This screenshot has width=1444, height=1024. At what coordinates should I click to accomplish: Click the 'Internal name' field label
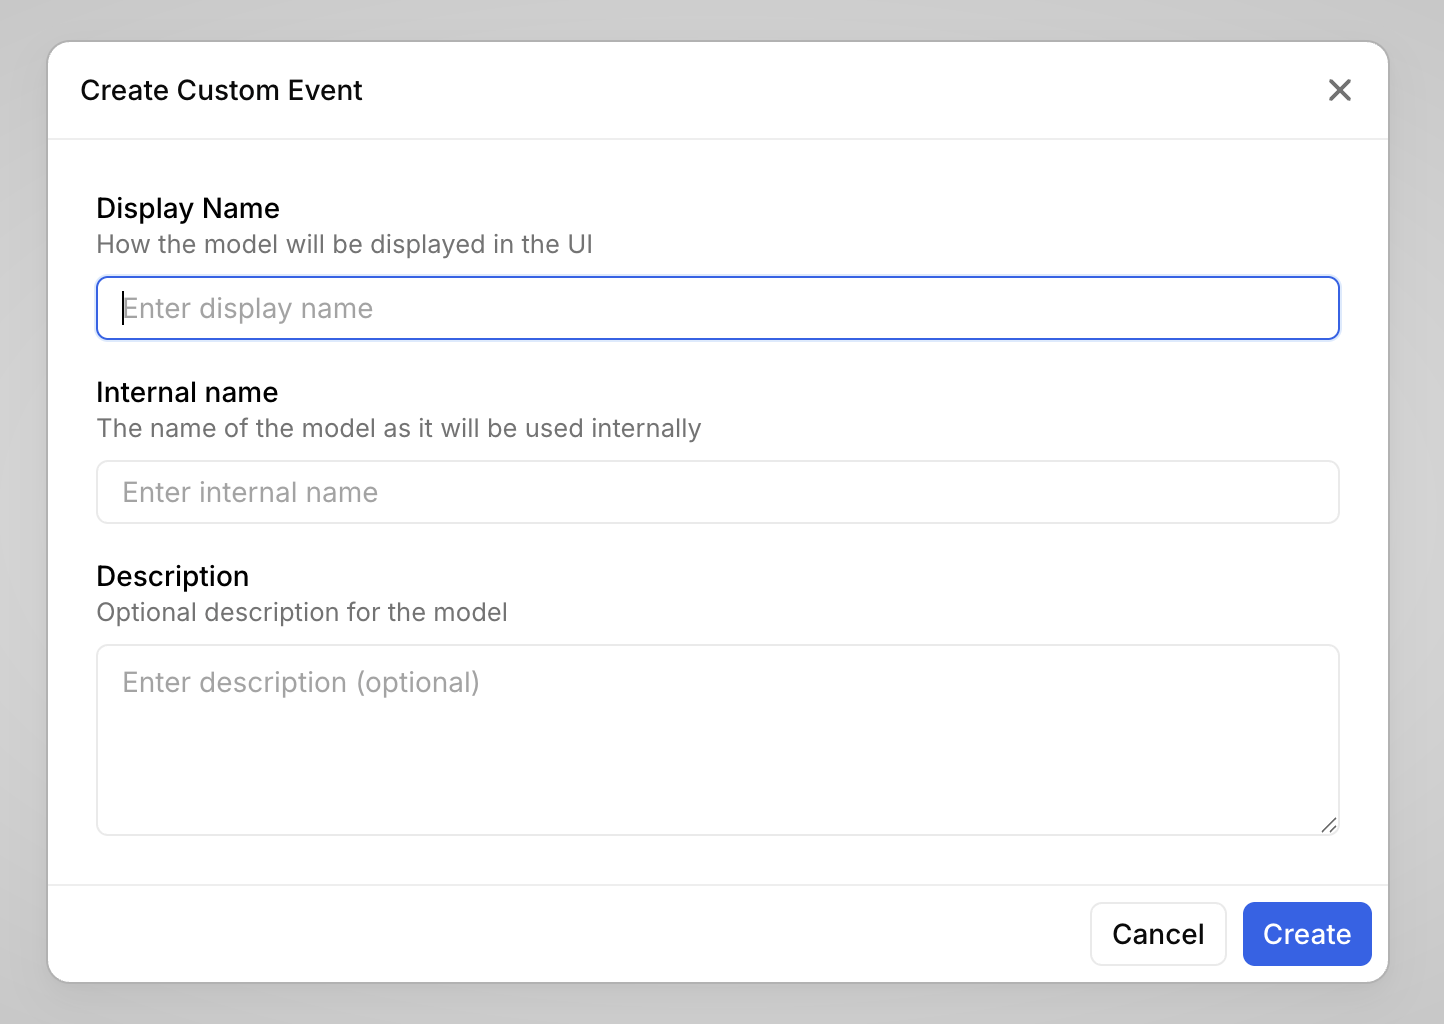[187, 392]
